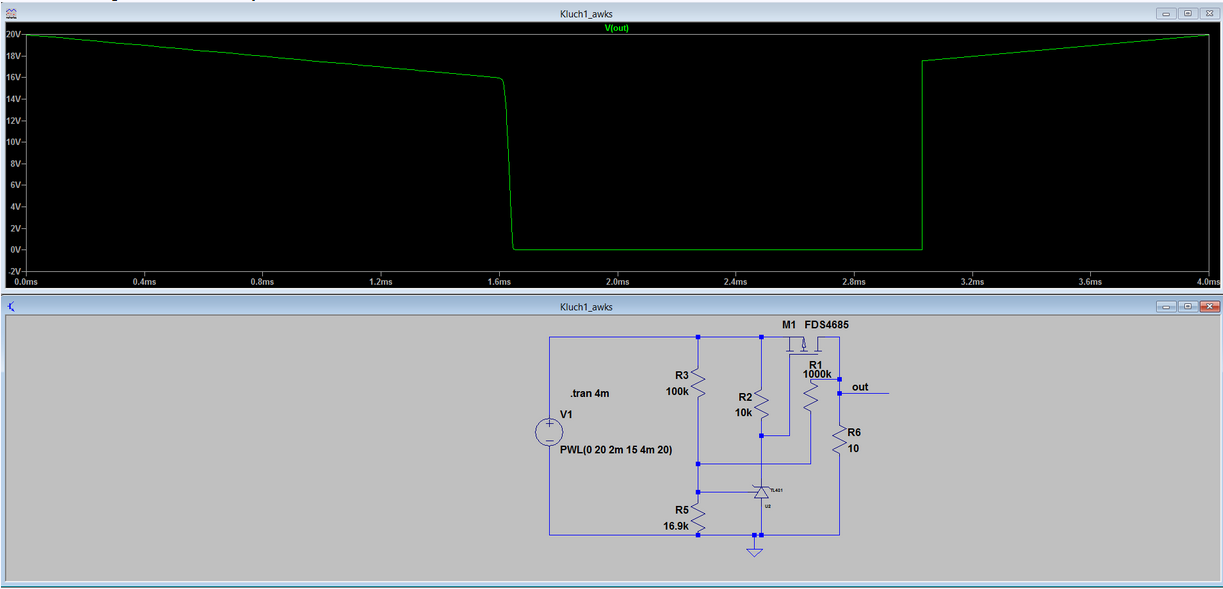Click the 10V label on vertical axis
Viewport: 1223px width, 589px height.
(x=13, y=142)
